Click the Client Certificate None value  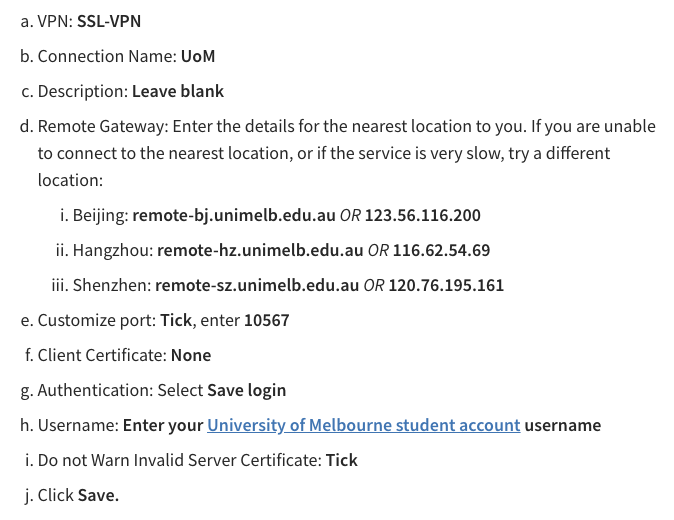pyautogui.click(x=191, y=355)
